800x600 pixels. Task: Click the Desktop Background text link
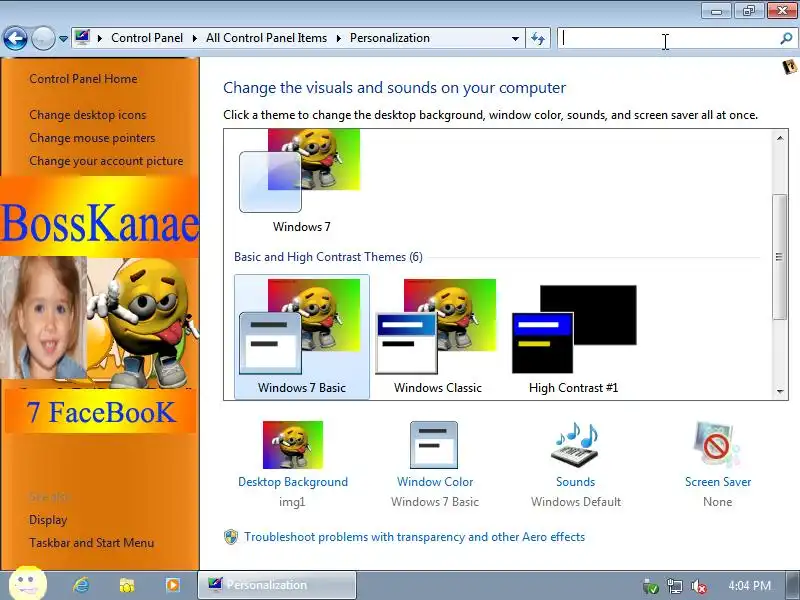[293, 482]
